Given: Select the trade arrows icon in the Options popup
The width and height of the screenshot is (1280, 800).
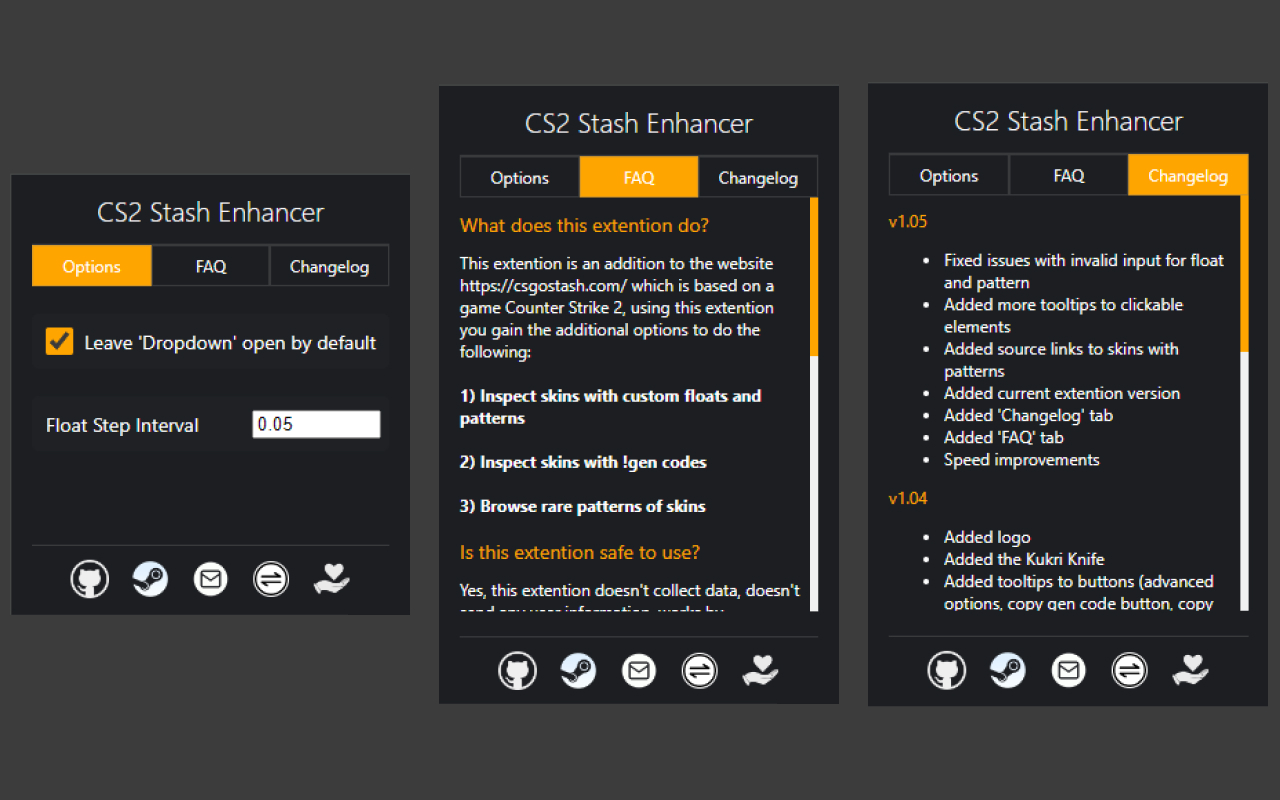Looking at the screenshot, I should pos(271,579).
